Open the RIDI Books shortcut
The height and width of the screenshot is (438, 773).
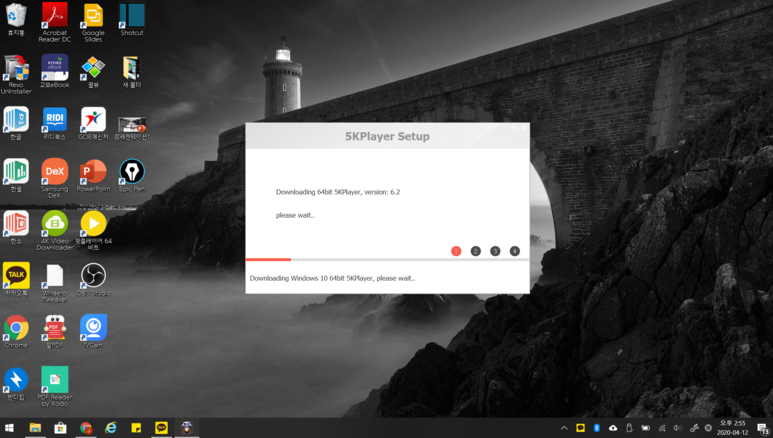pyautogui.click(x=54, y=123)
